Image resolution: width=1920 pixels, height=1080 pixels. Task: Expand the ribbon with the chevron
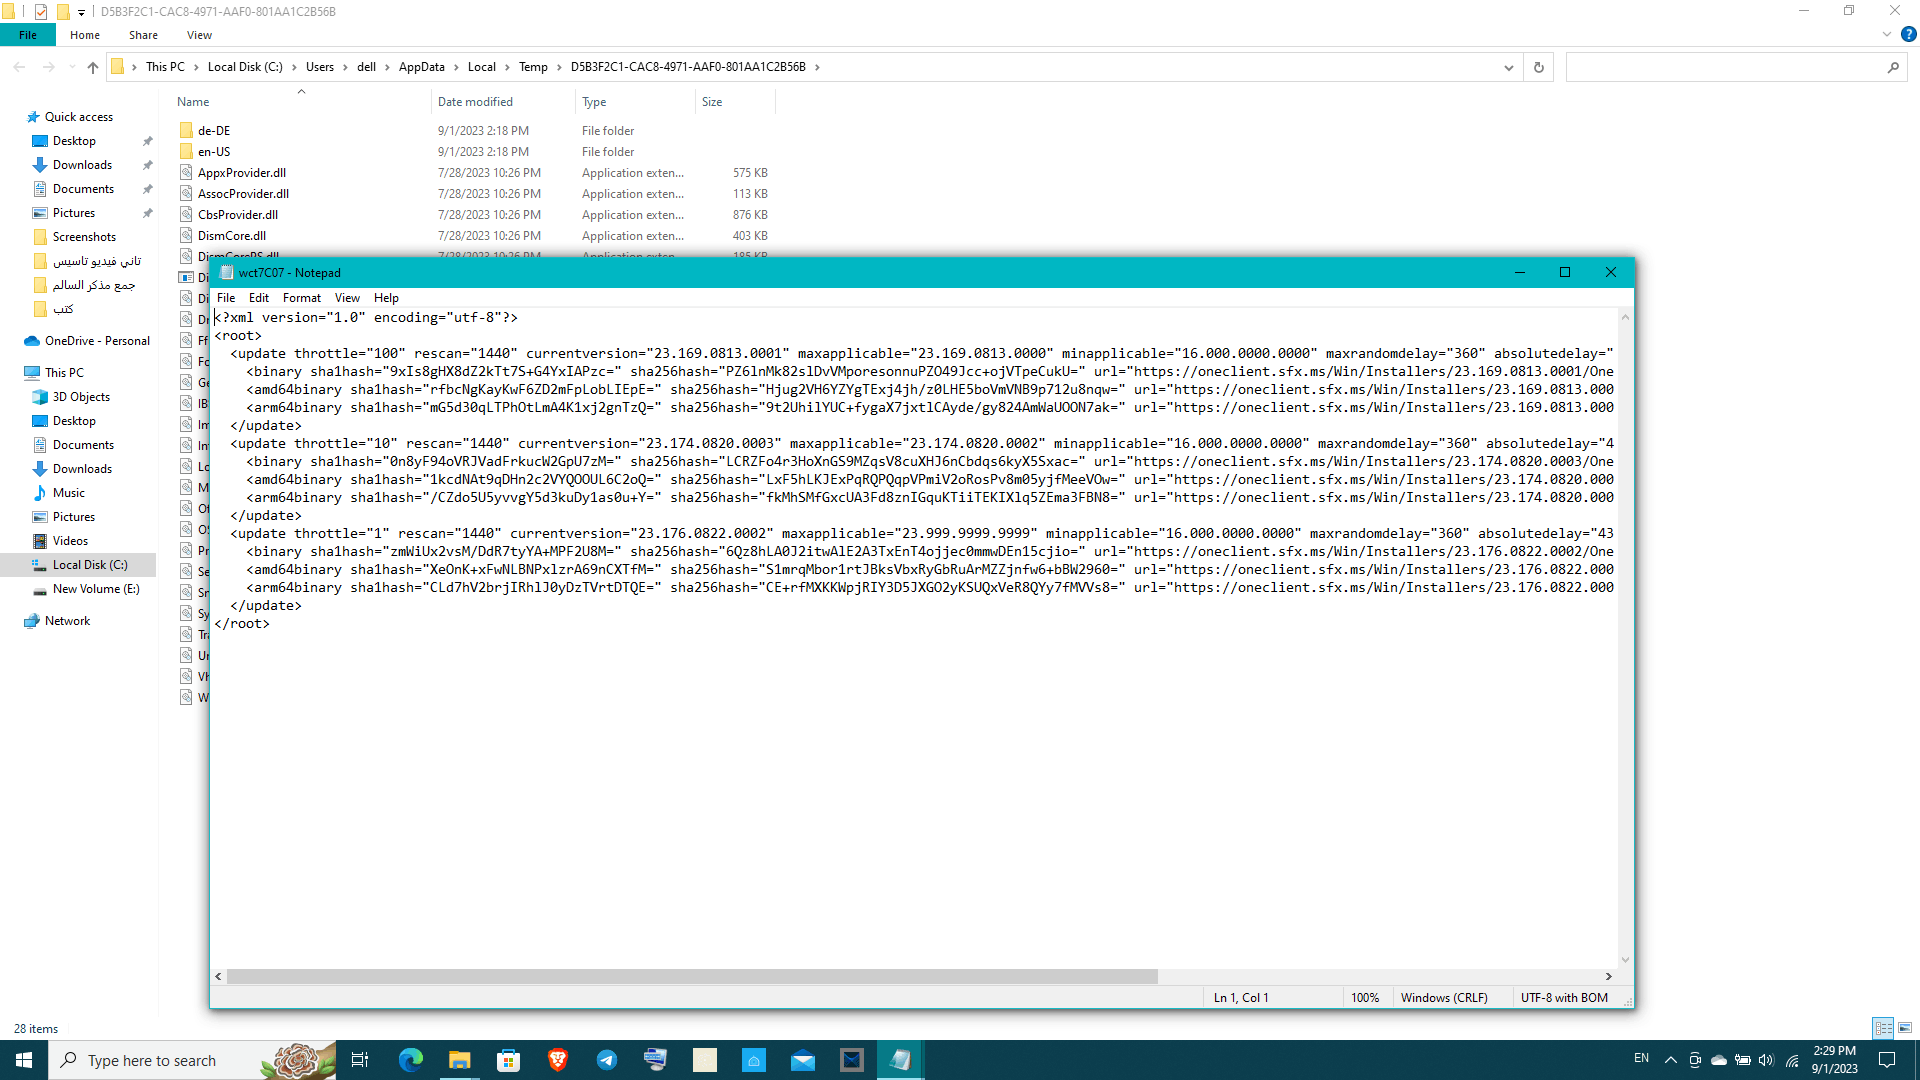(x=1887, y=34)
